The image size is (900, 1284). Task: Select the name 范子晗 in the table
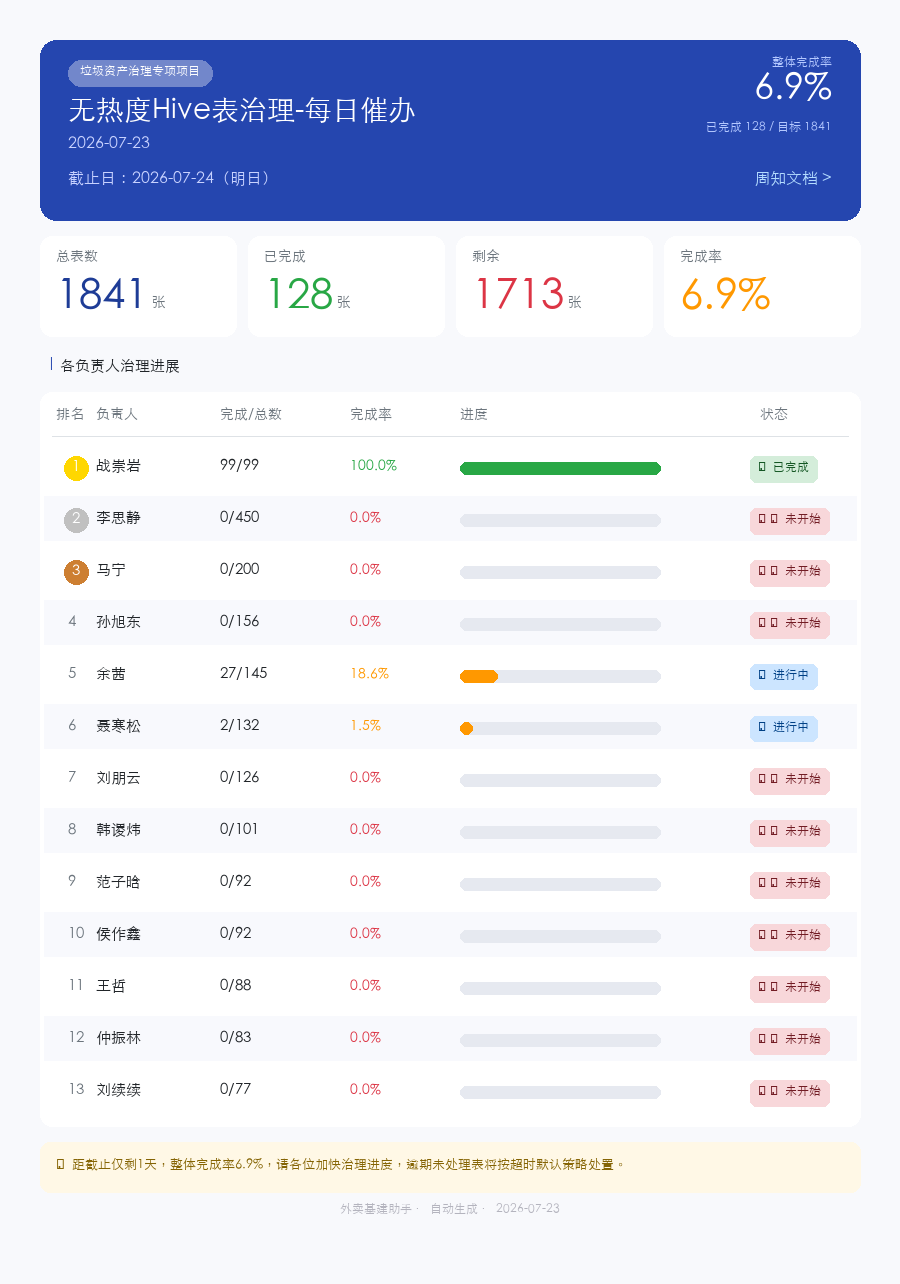pos(118,882)
